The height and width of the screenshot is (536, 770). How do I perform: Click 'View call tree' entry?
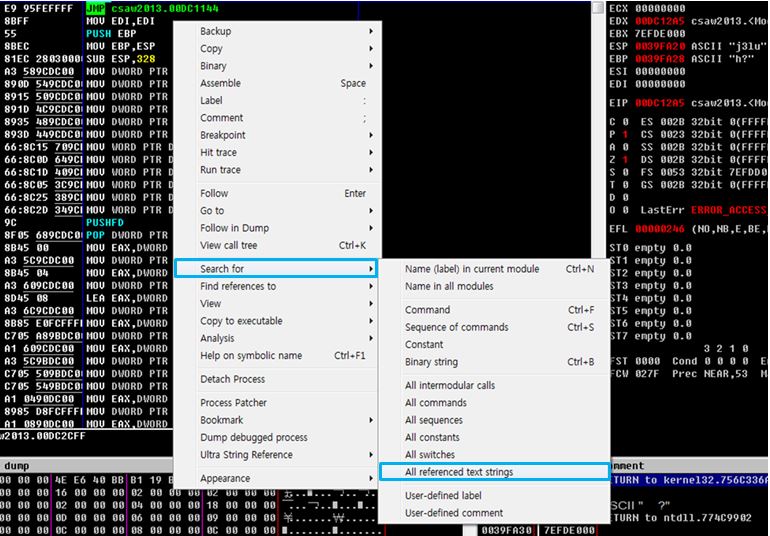pos(228,245)
